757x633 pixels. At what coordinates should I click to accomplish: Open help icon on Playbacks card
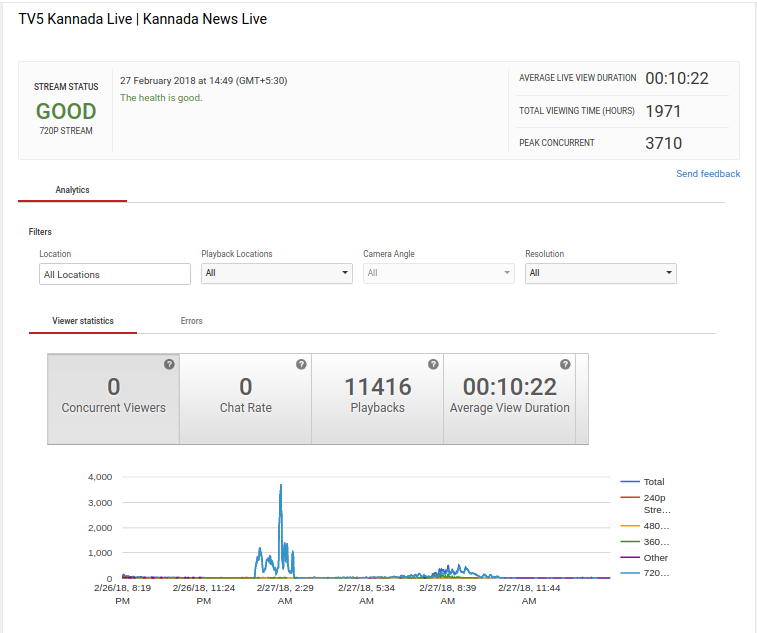coord(433,365)
